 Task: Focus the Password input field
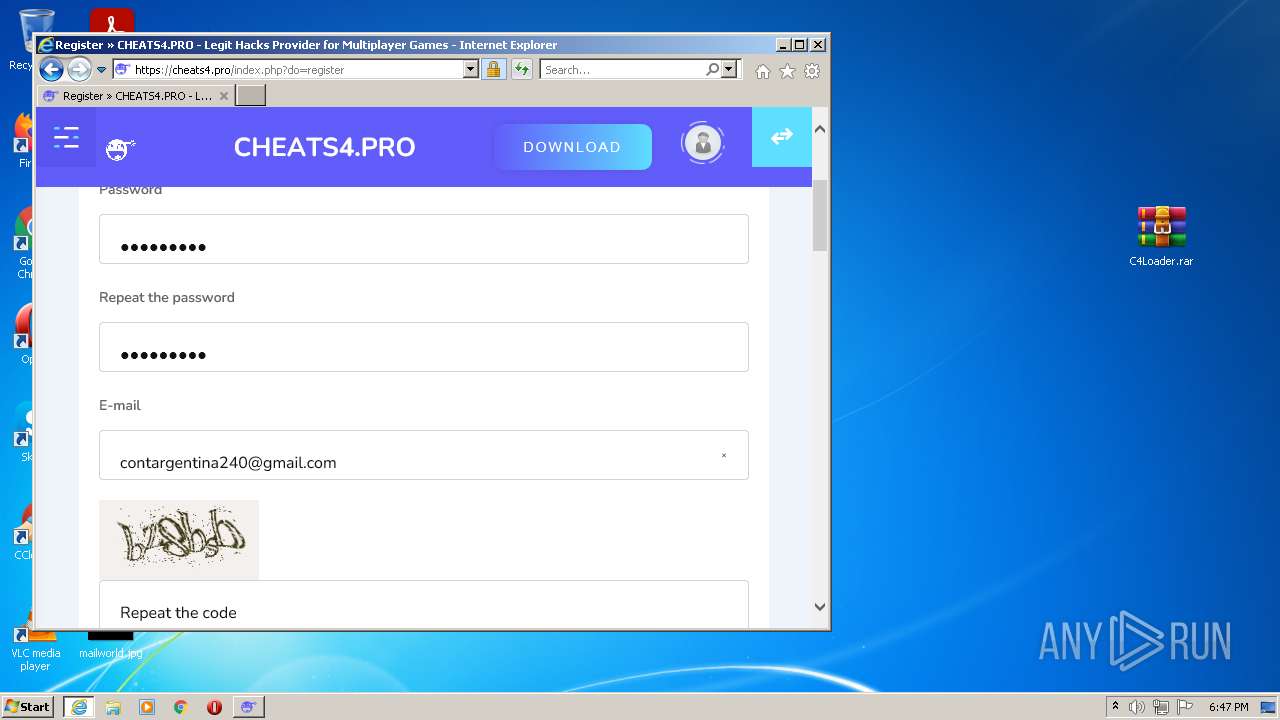tap(424, 239)
